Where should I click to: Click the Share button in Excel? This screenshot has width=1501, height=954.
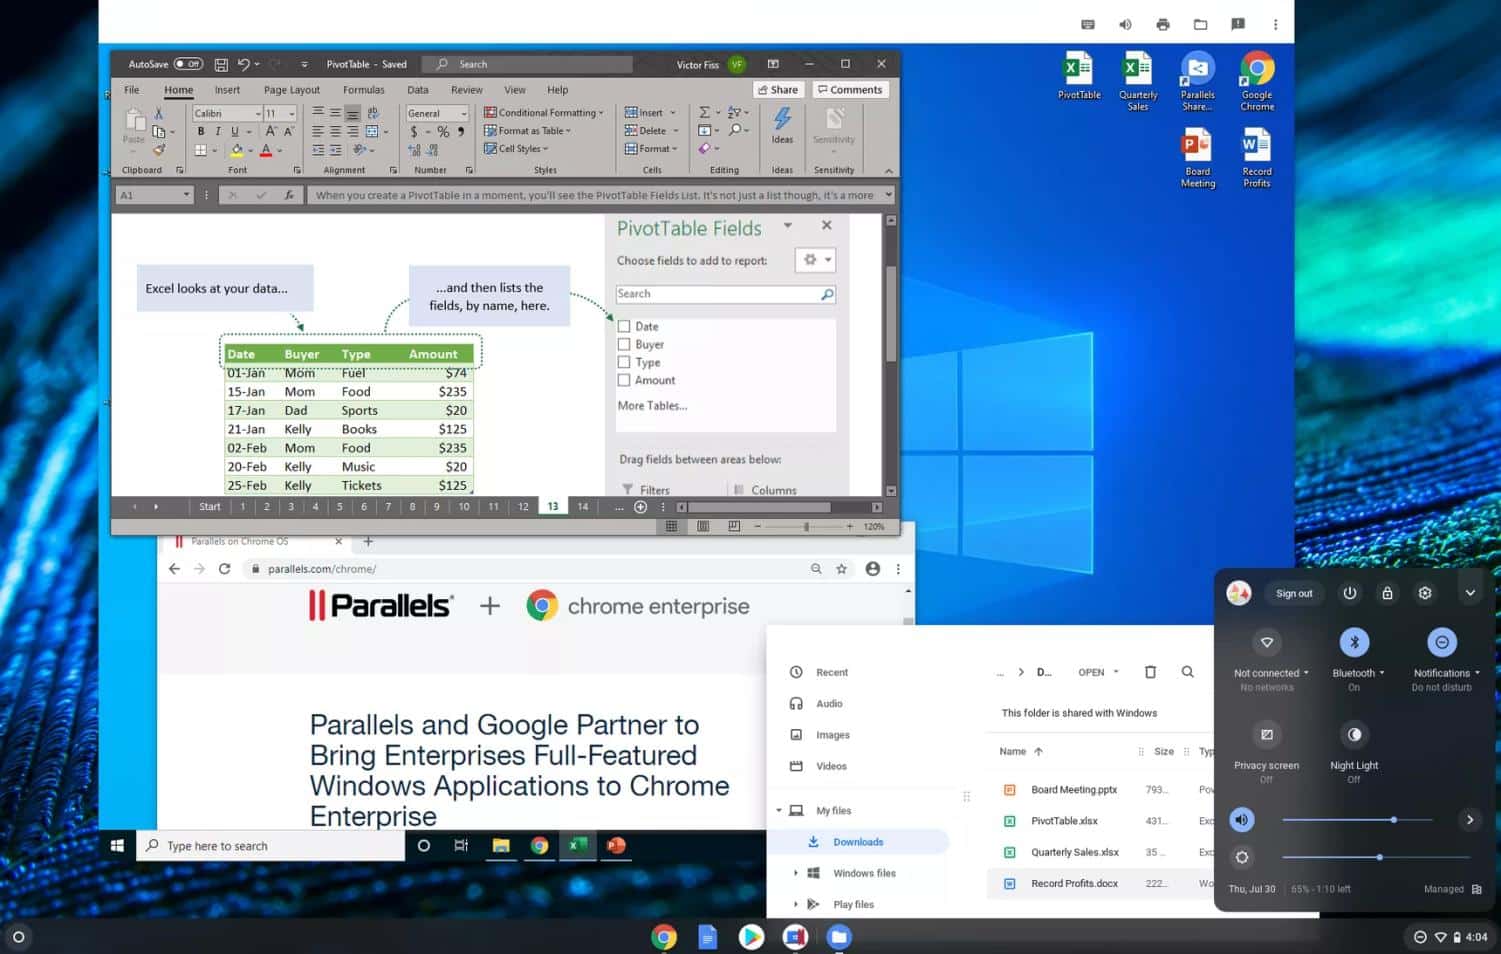coord(778,90)
